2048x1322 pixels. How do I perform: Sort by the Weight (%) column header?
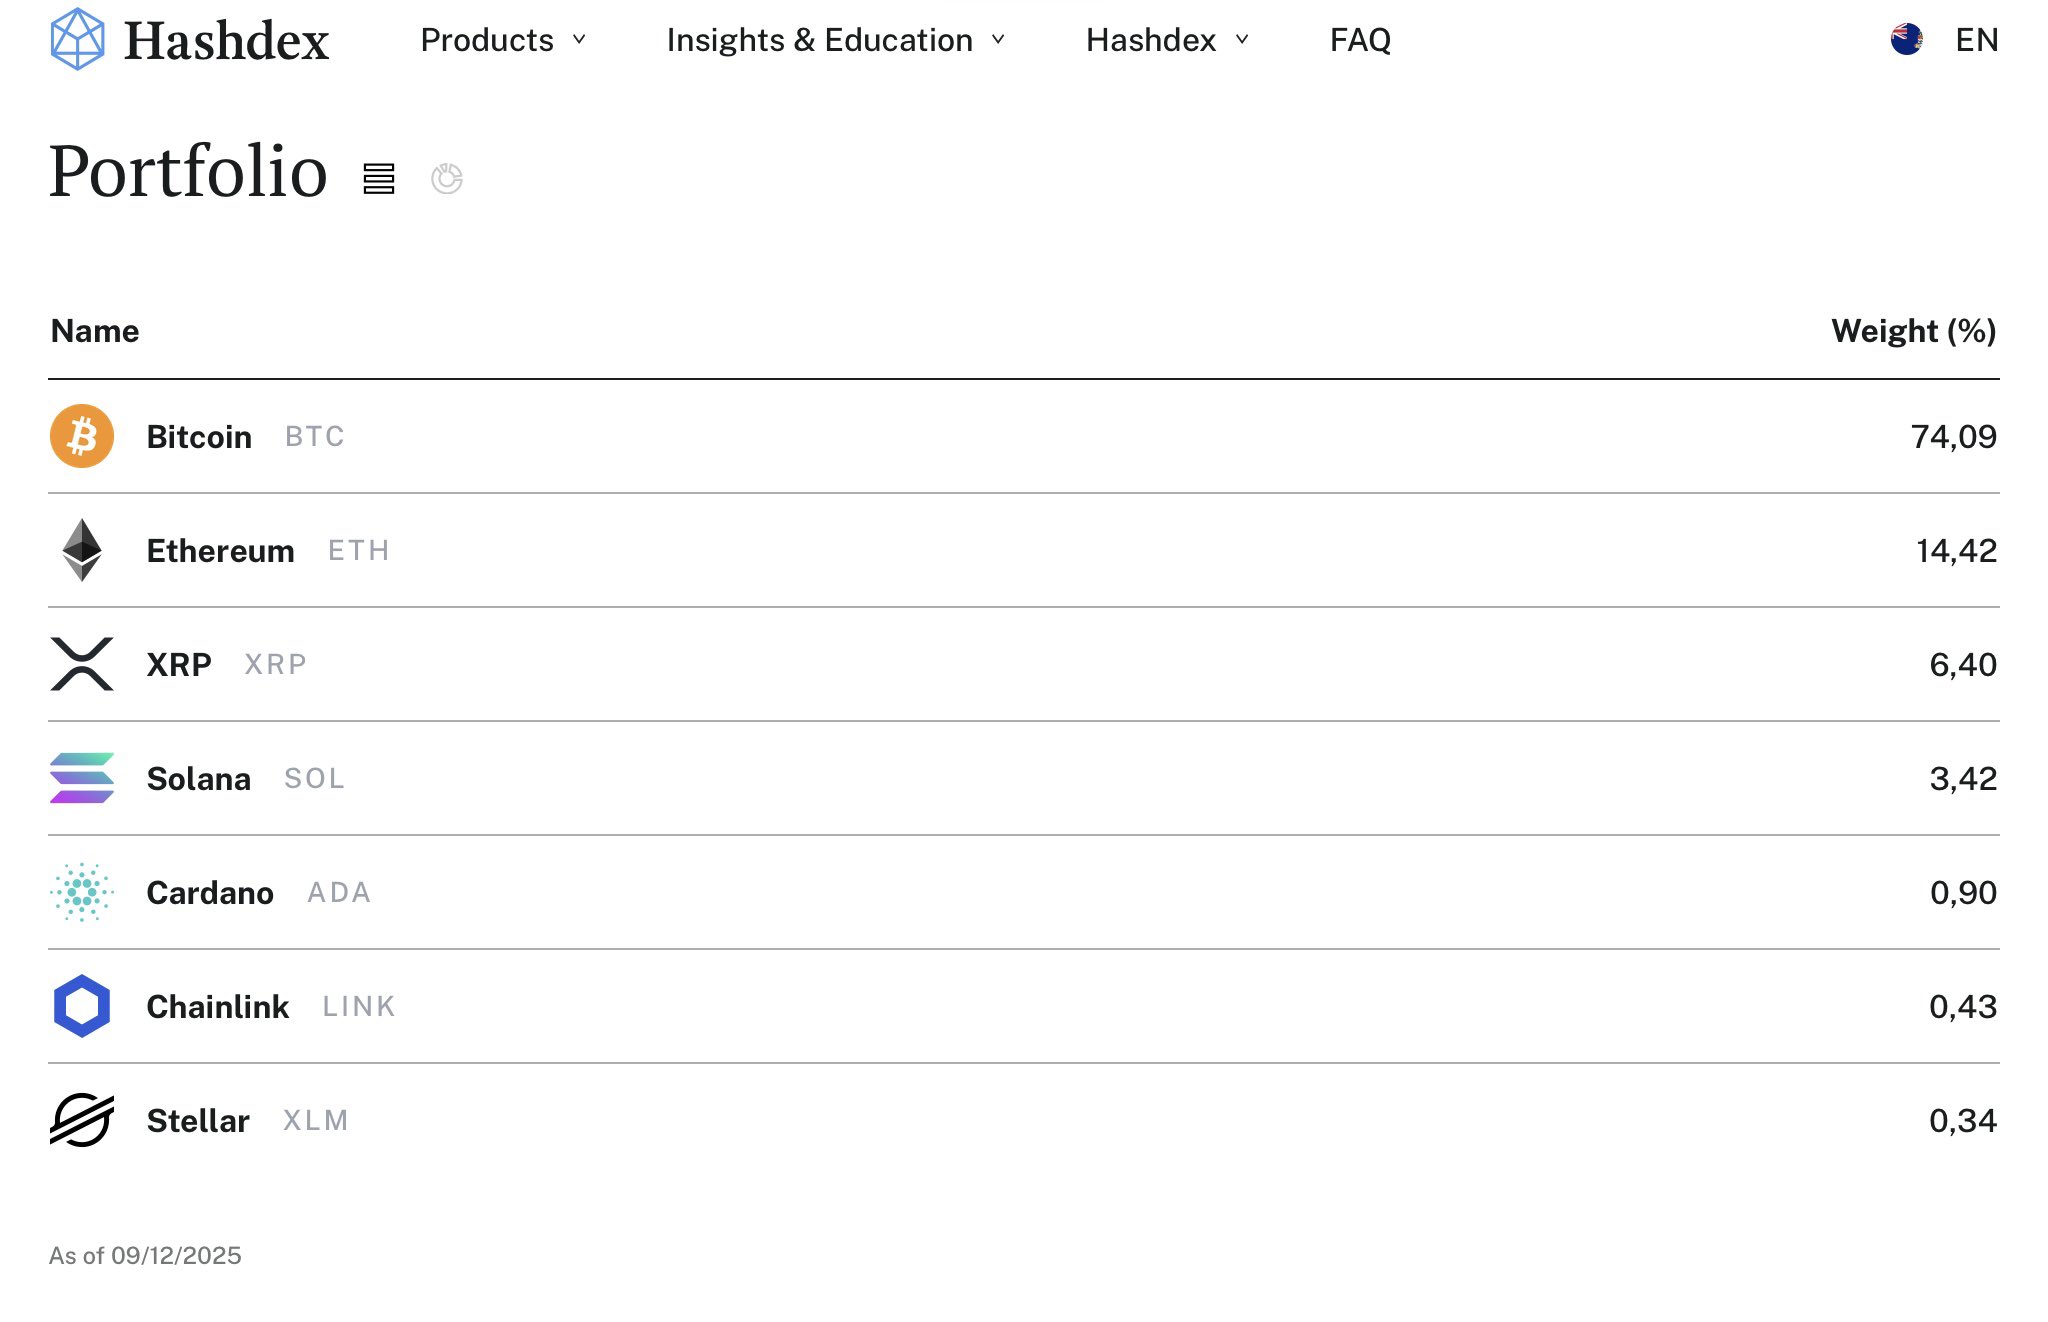point(1913,331)
